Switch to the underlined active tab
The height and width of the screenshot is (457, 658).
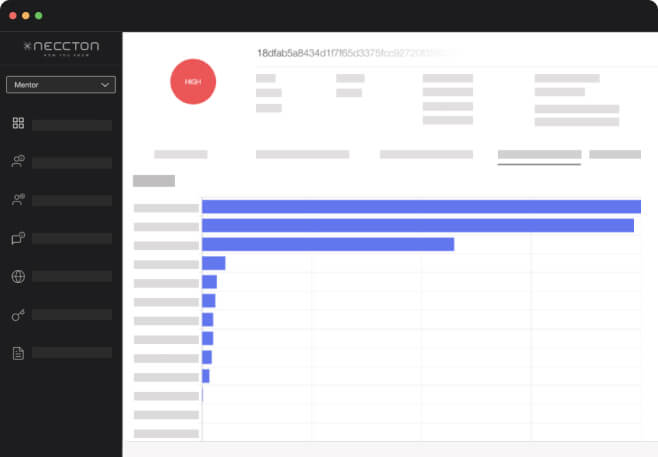[539, 155]
